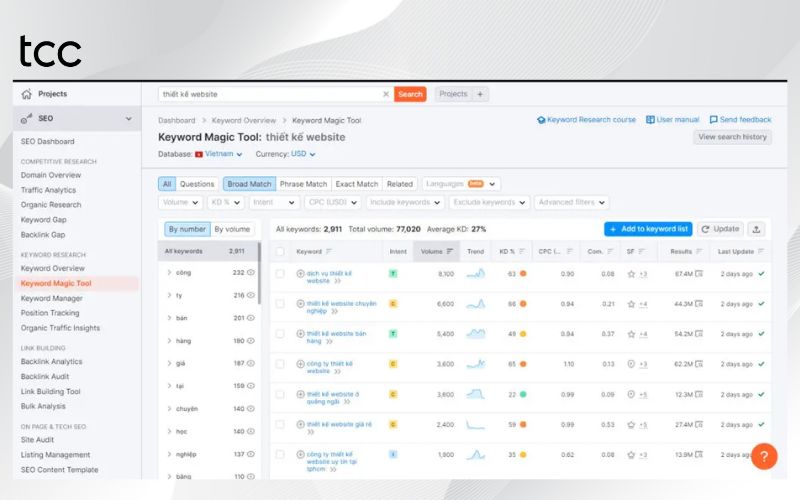This screenshot has width=800, height=500.
Task: Select the Phrase Match tab
Action: coord(303,184)
